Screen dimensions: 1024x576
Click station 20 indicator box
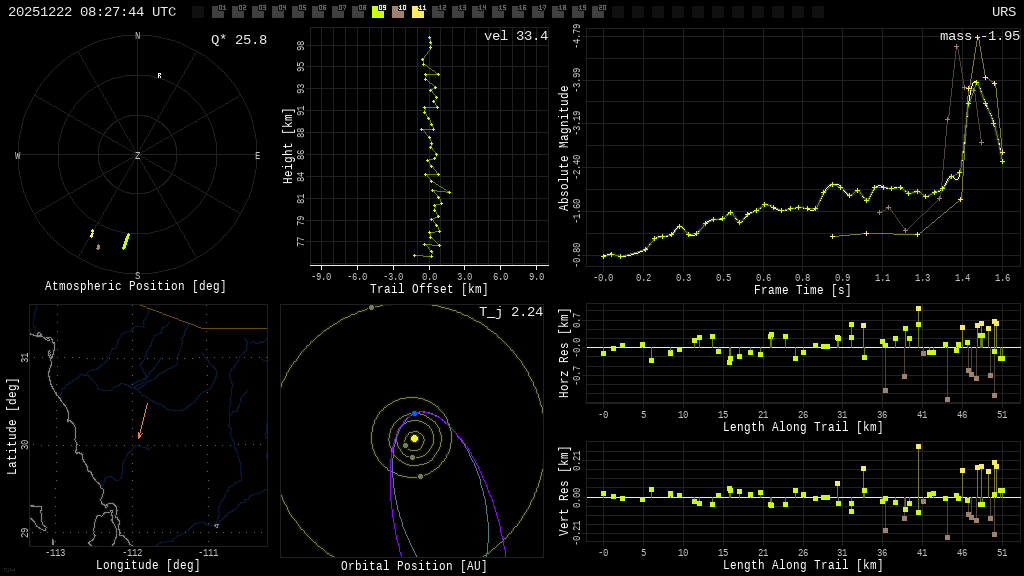click(x=598, y=12)
